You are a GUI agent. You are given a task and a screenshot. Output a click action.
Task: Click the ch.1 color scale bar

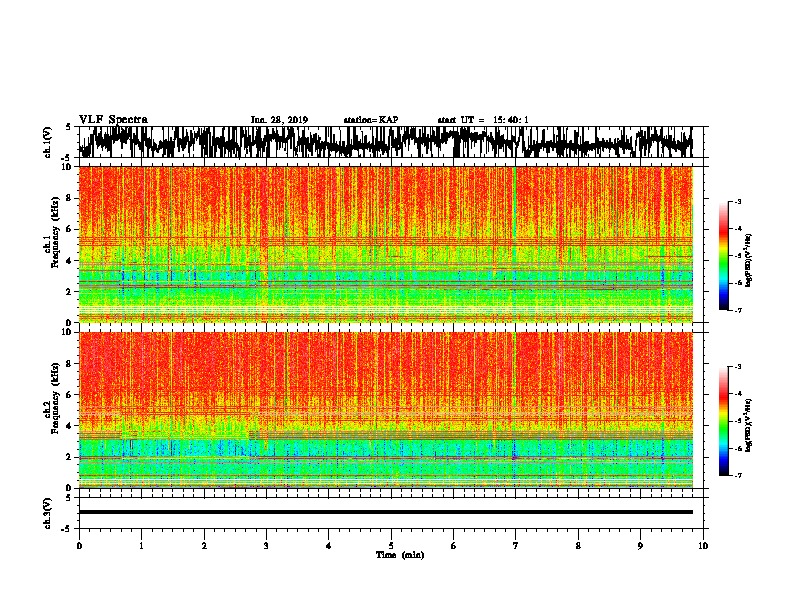point(724,256)
